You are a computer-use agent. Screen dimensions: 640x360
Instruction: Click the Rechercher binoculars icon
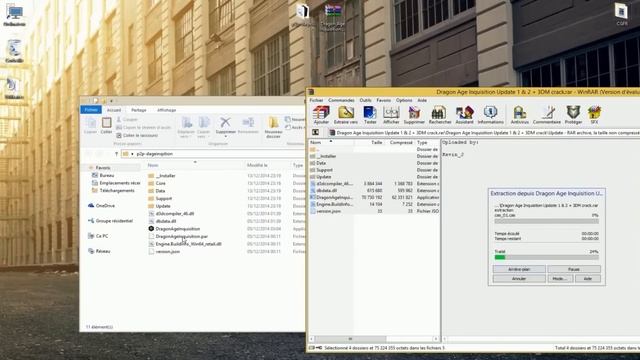(x=440, y=115)
